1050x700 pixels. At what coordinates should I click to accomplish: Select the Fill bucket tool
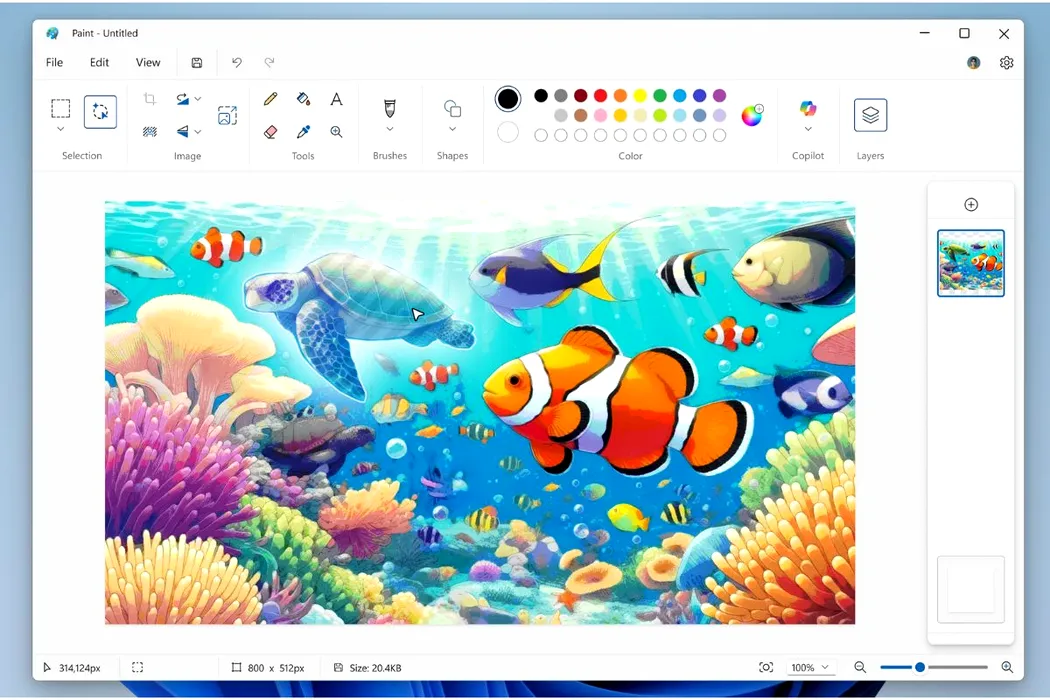click(x=303, y=99)
